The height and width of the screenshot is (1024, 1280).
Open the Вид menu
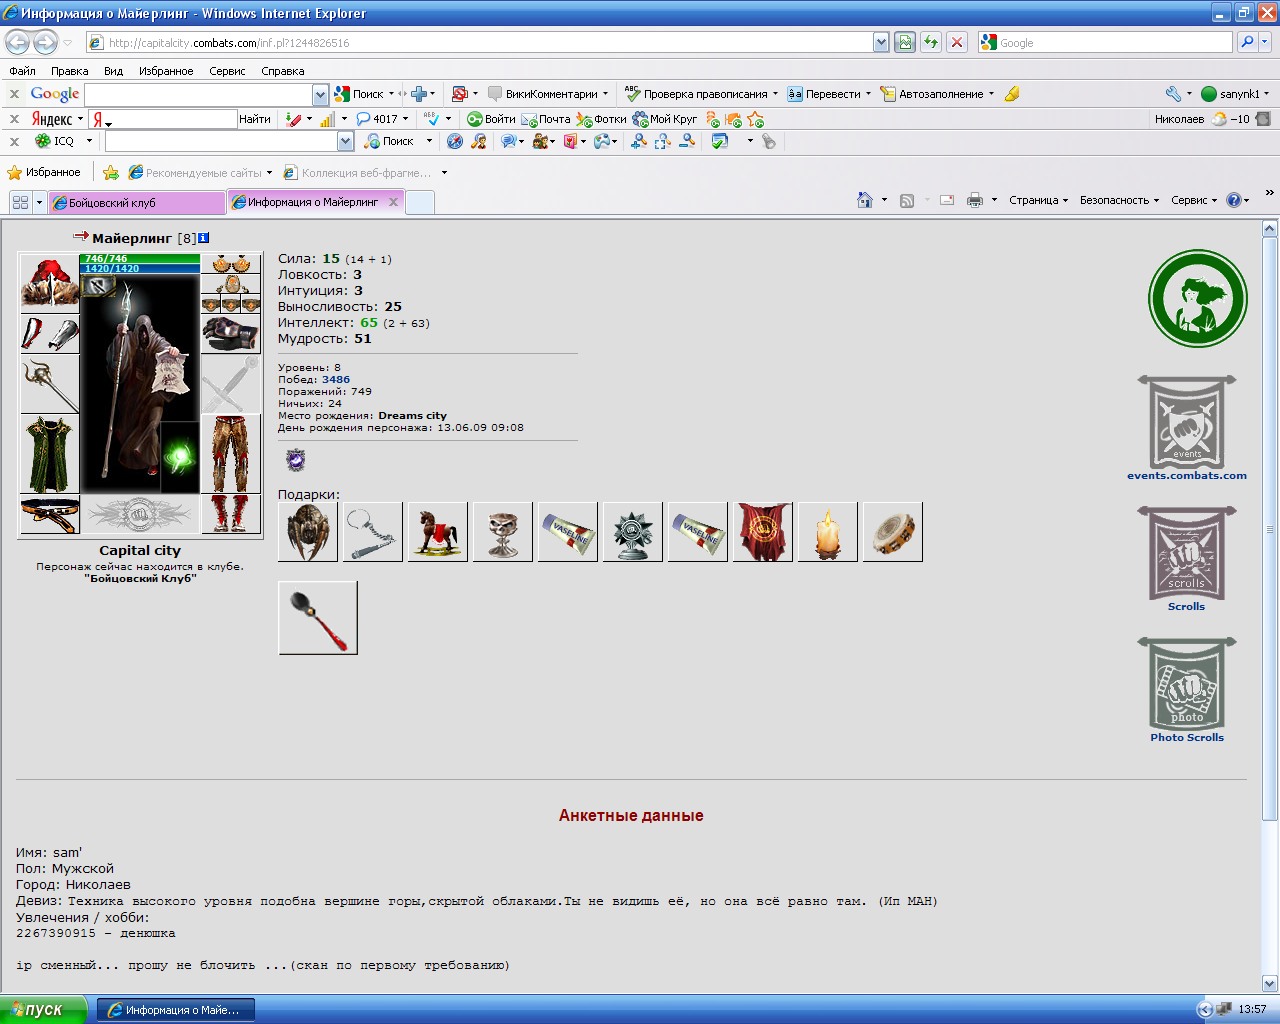[114, 71]
